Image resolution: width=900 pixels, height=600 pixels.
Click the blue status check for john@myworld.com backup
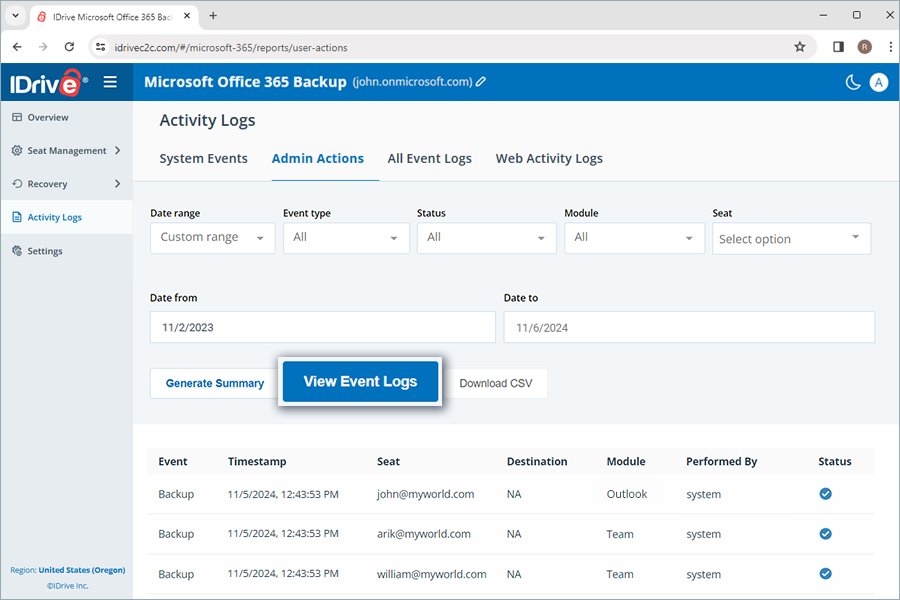(x=825, y=493)
